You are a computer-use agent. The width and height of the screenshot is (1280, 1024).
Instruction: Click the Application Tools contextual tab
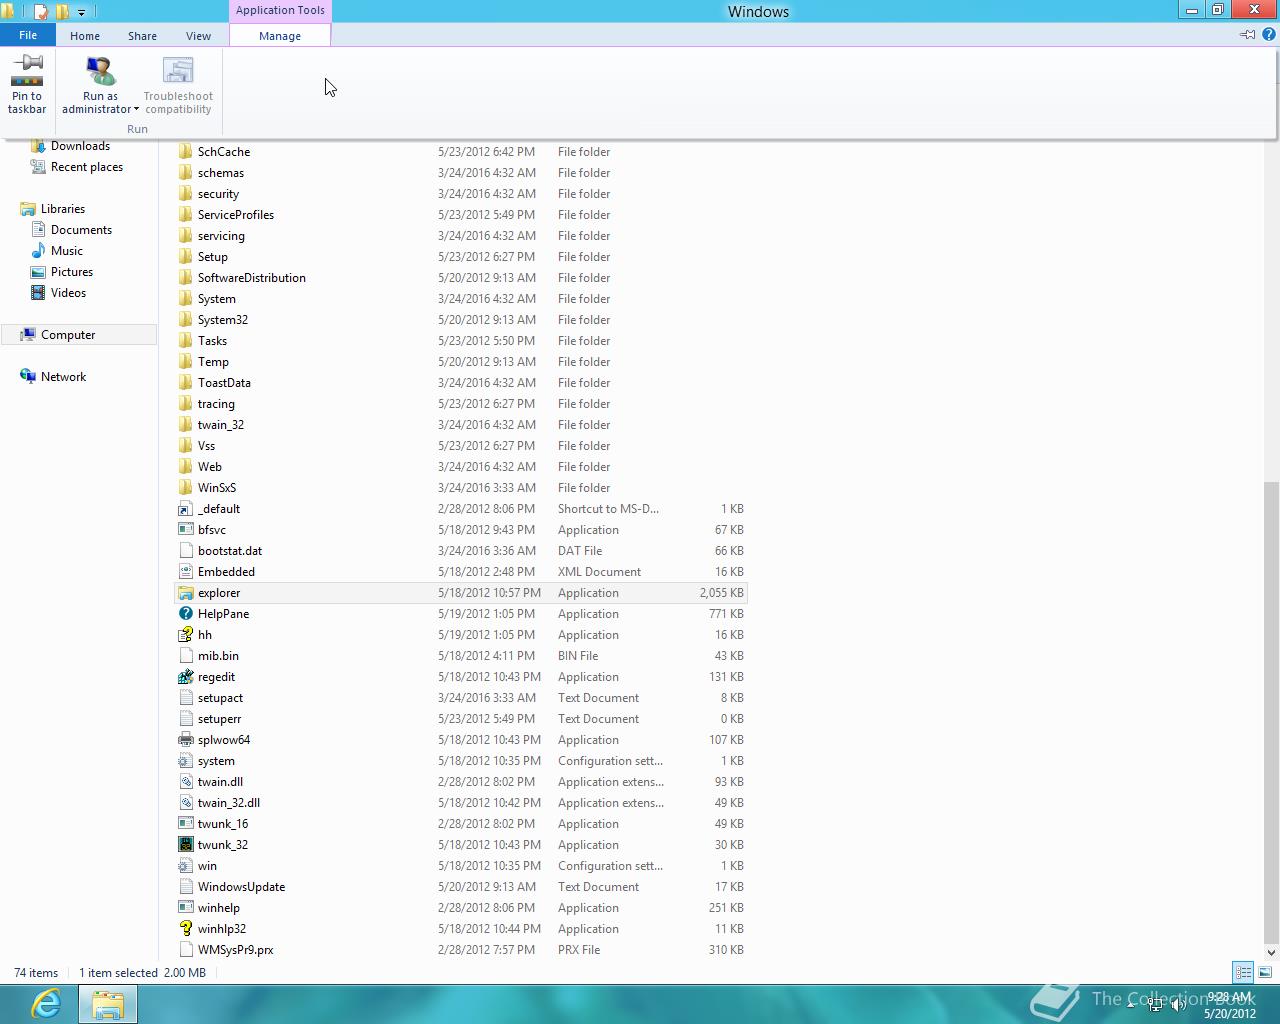pyautogui.click(x=280, y=10)
